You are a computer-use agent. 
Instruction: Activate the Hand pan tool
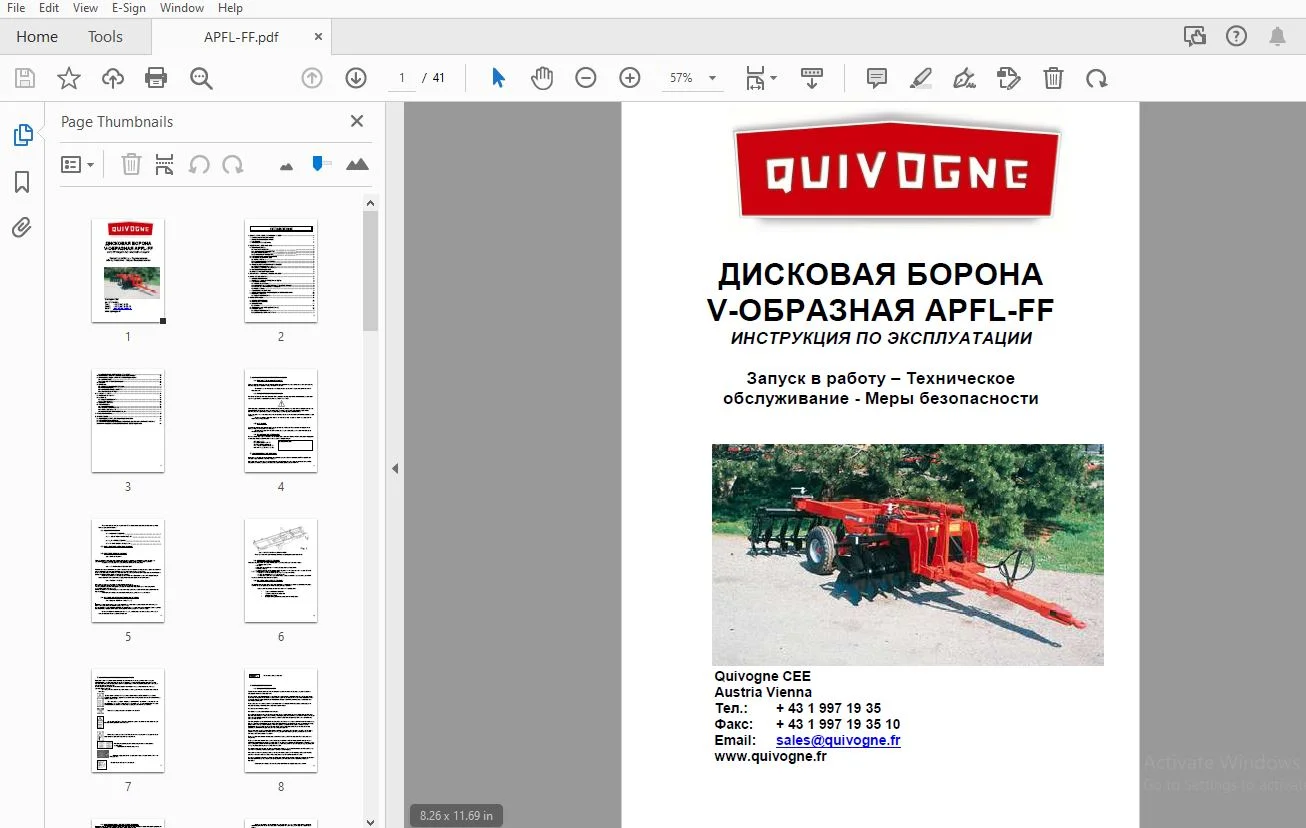[x=542, y=78]
